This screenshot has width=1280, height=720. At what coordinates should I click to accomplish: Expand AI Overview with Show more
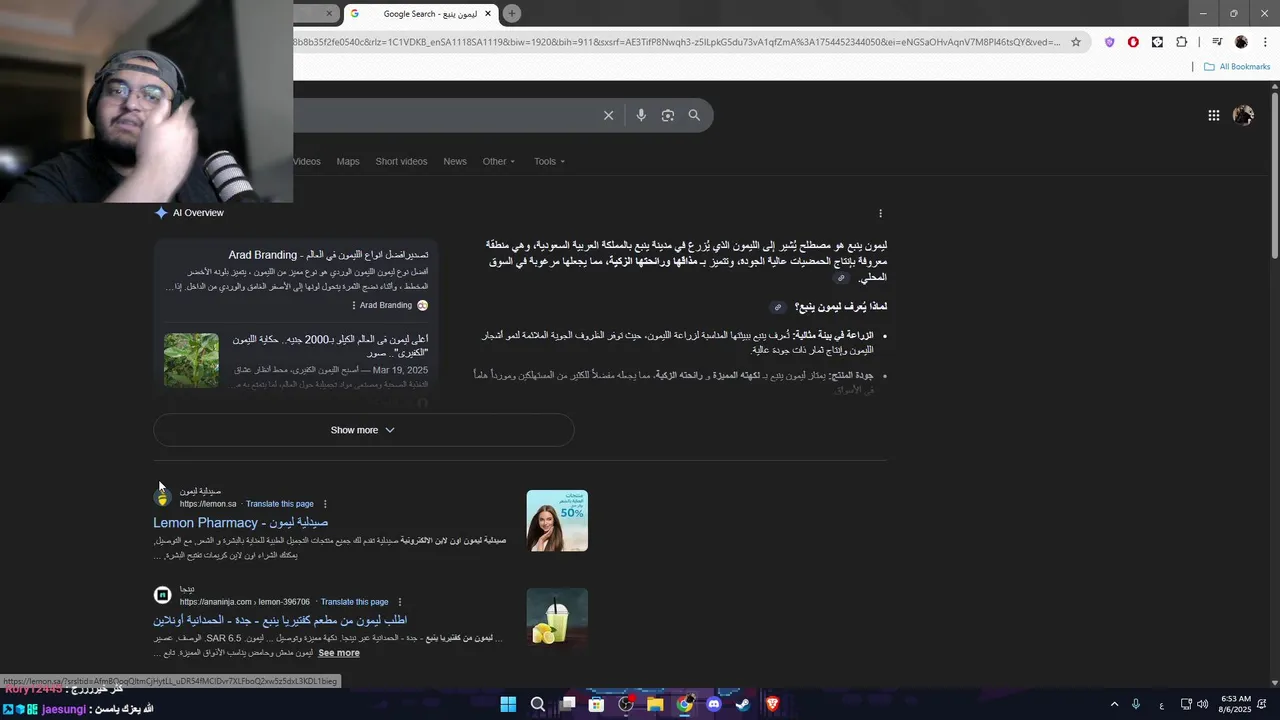click(x=364, y=430)
